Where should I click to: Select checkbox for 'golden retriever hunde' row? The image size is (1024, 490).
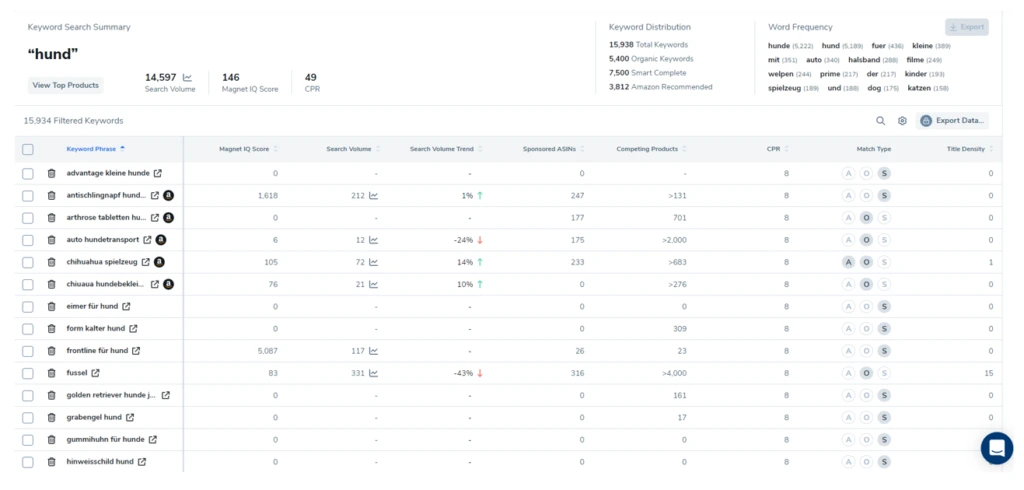(28, 395)
